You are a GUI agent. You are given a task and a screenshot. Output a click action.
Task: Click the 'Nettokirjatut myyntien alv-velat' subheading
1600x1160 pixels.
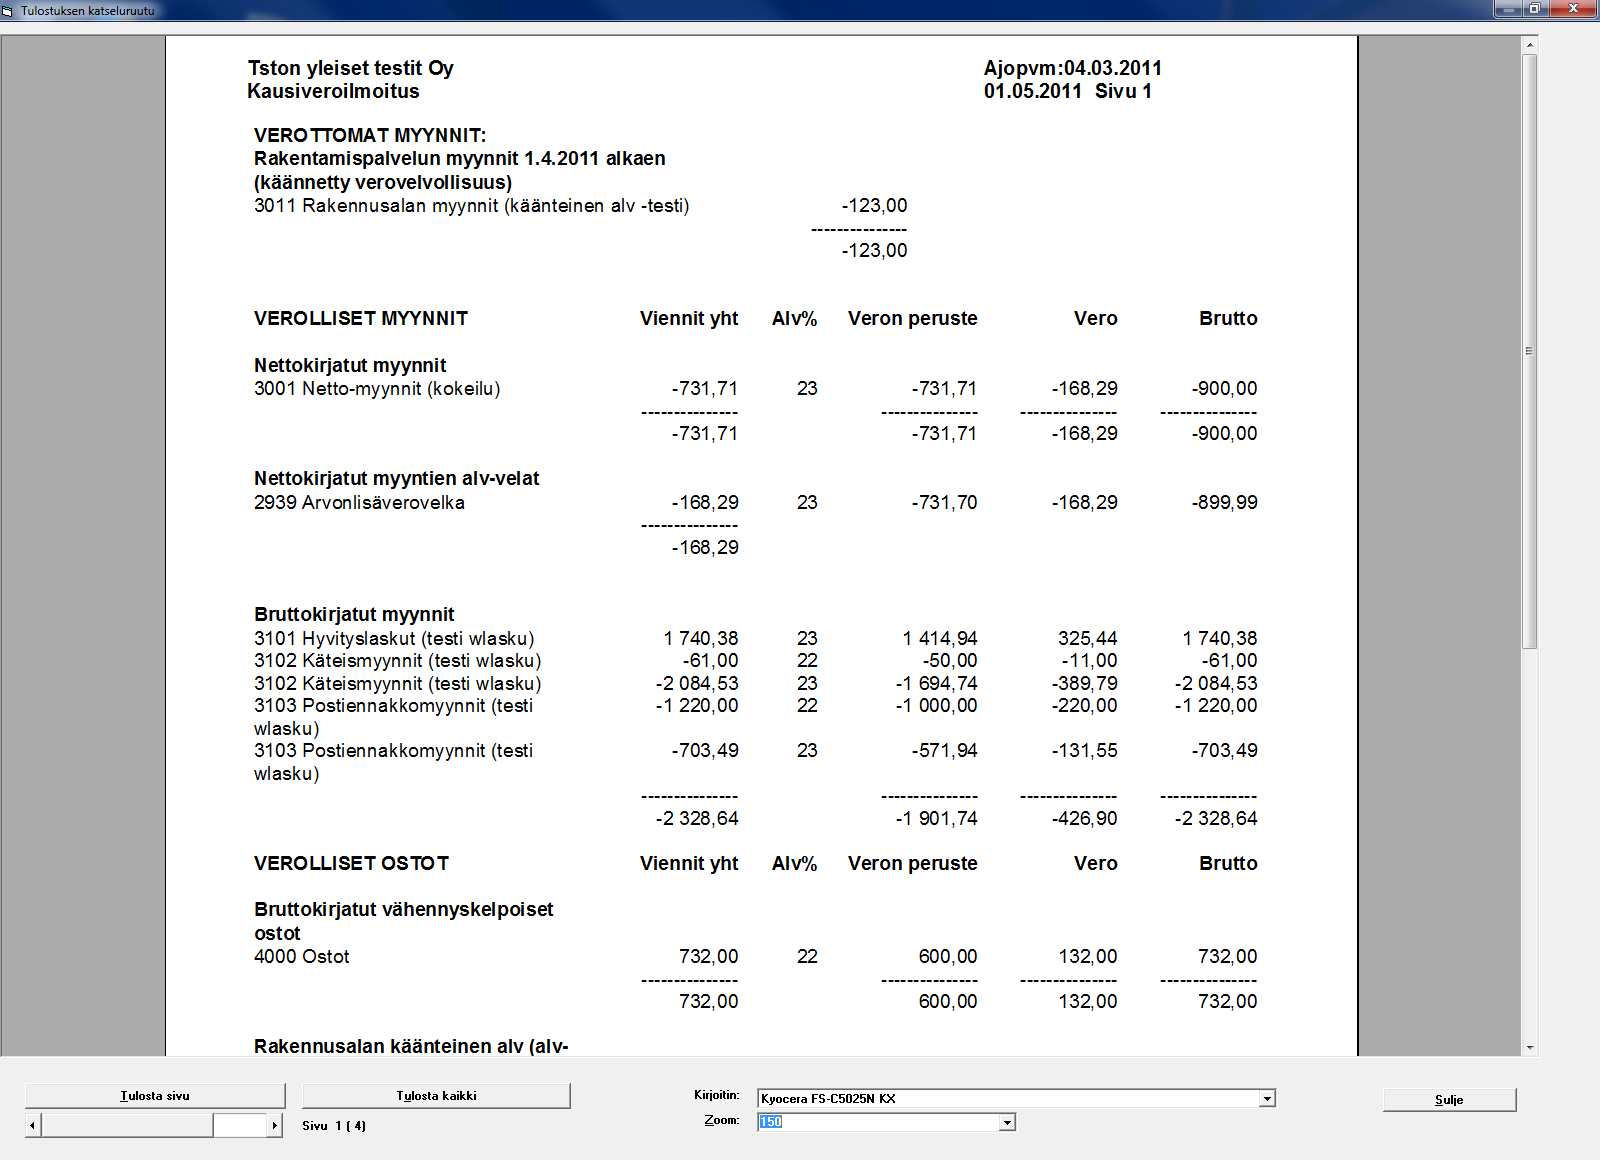click(x=397, y=478)
